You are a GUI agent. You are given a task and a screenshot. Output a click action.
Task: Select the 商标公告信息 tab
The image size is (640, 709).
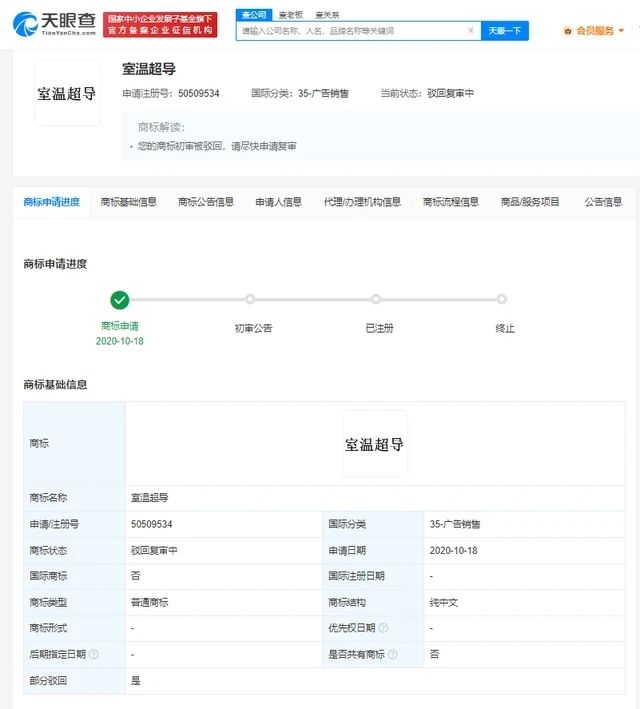tap(206, 202)
